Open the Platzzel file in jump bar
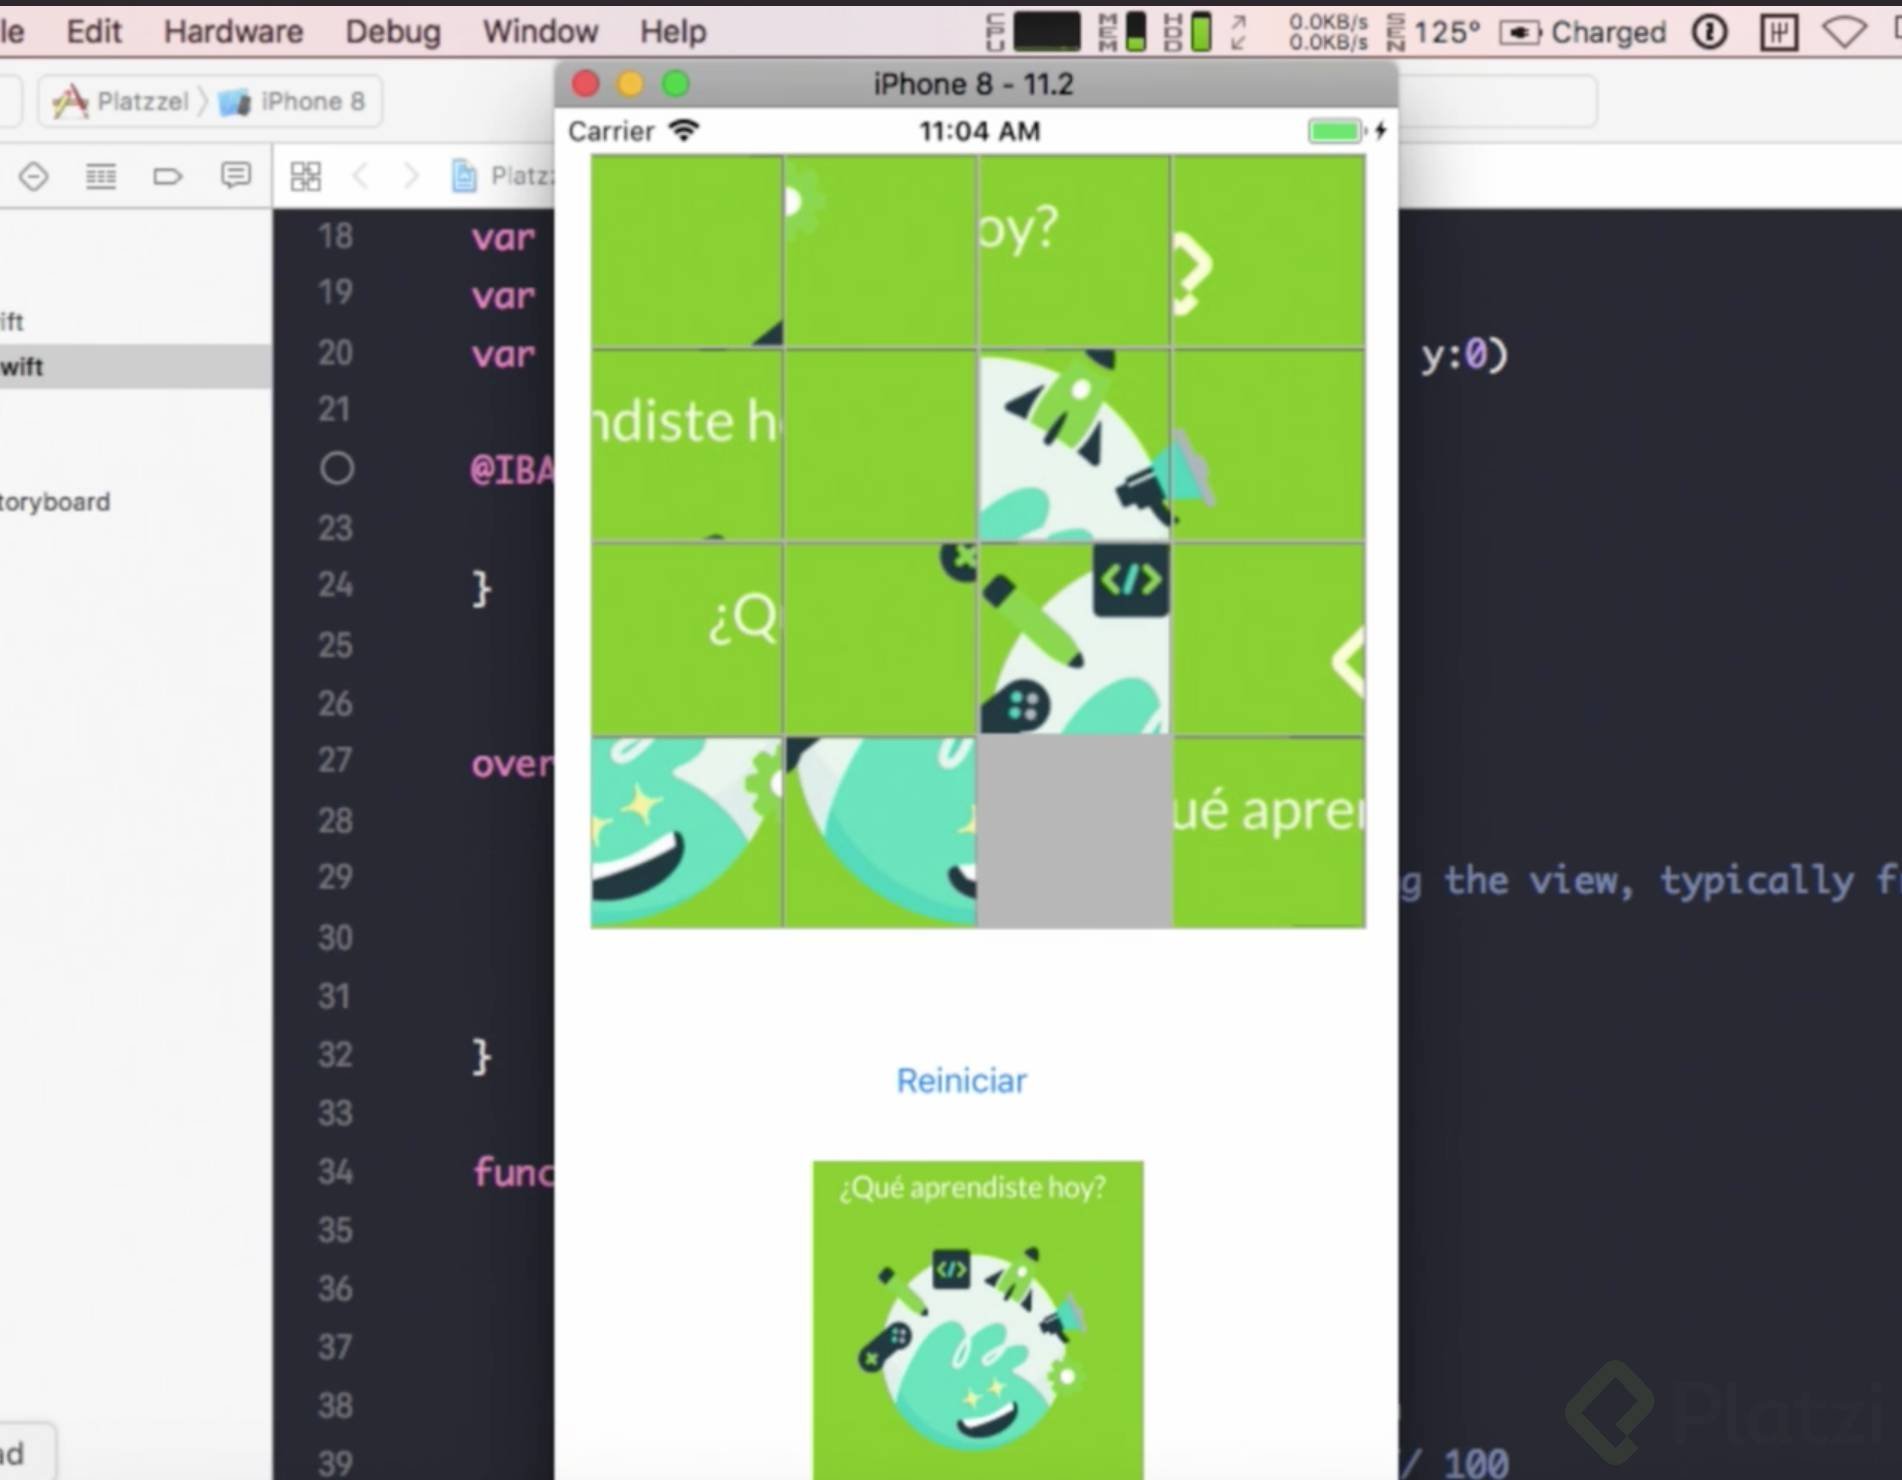Viewport: 1902px width, 1480px height. [504, 176]
